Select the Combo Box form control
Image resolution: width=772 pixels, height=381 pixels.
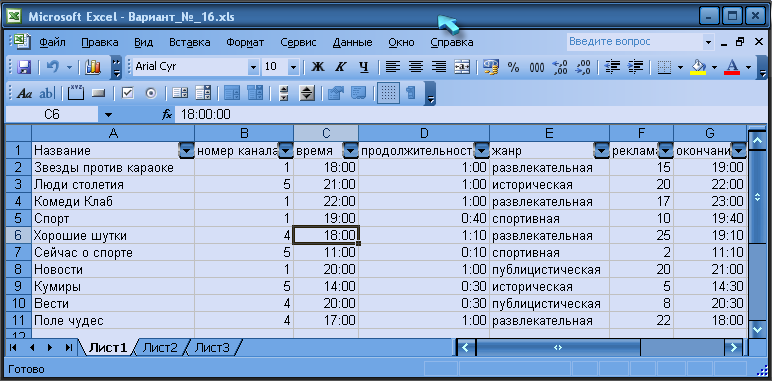tap(203, 93)
